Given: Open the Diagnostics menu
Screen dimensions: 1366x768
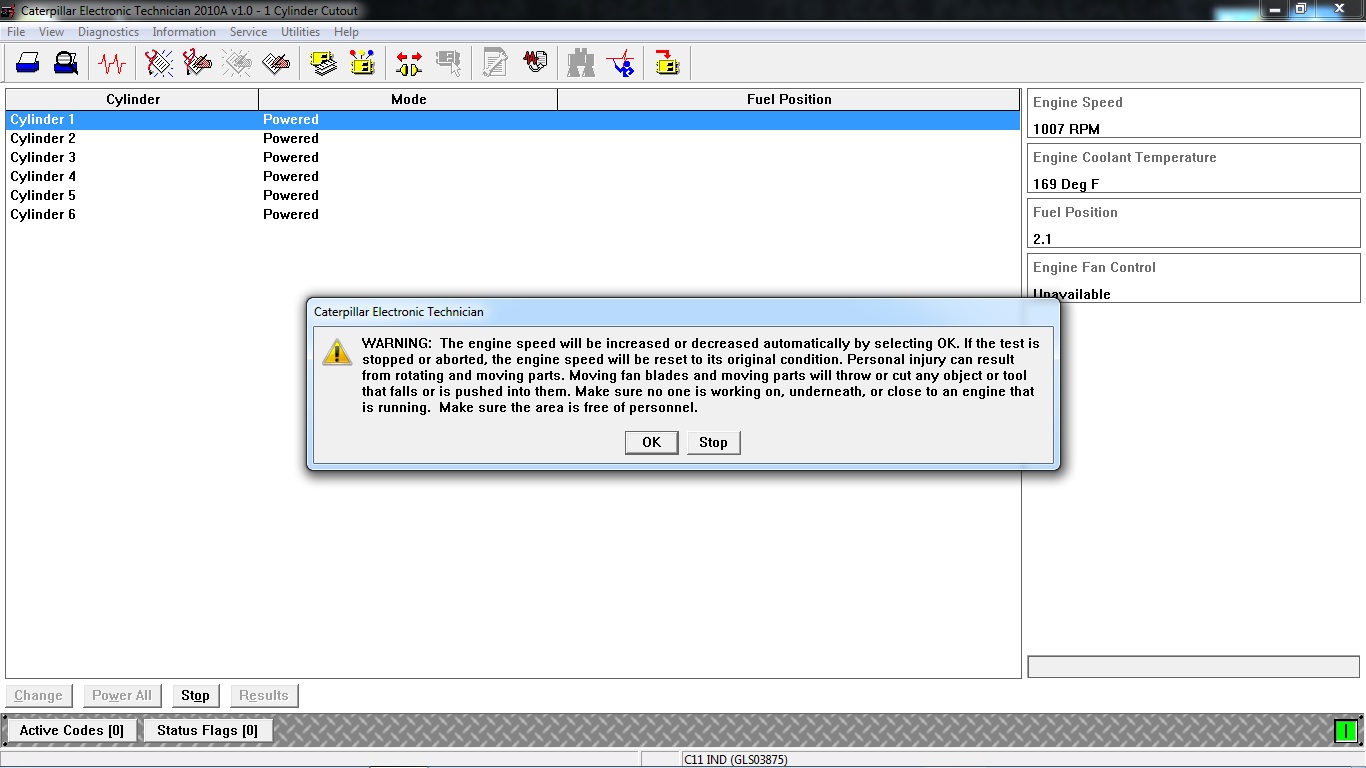Looking at the screenshot, I should (108, 32).
